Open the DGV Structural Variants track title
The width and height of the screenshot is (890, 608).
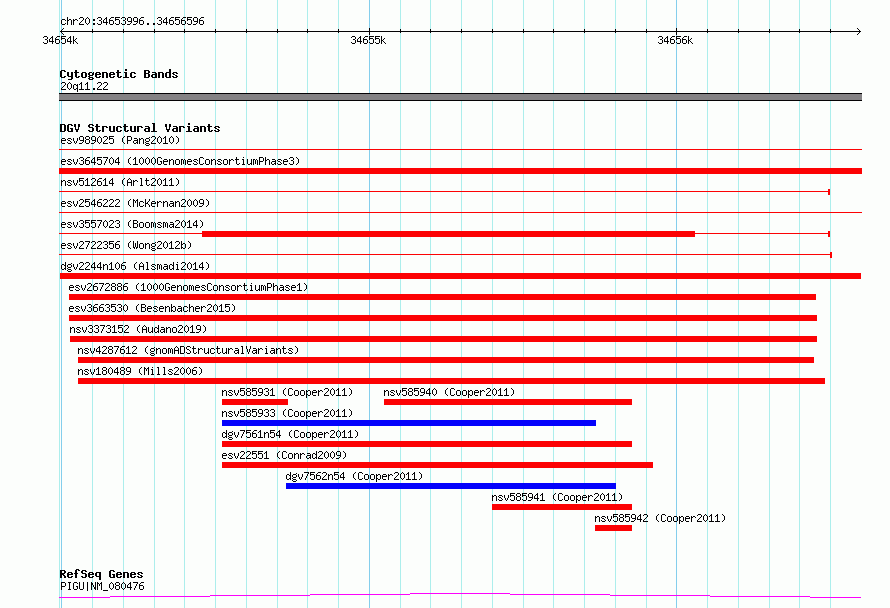click(140, 128)
